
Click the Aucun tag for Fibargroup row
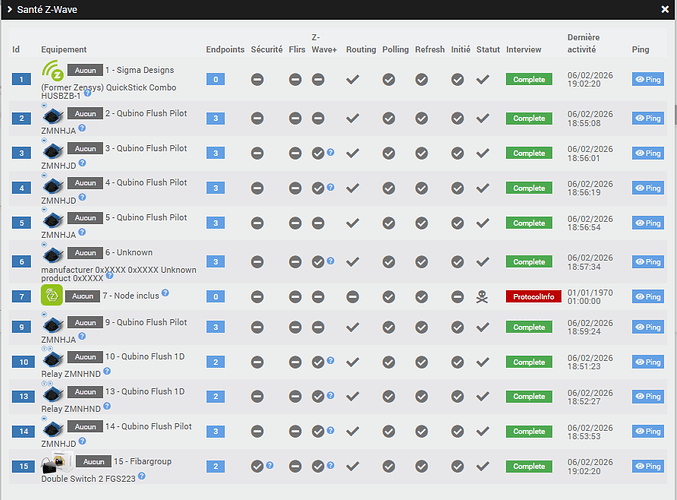click(x=94, y=462)
